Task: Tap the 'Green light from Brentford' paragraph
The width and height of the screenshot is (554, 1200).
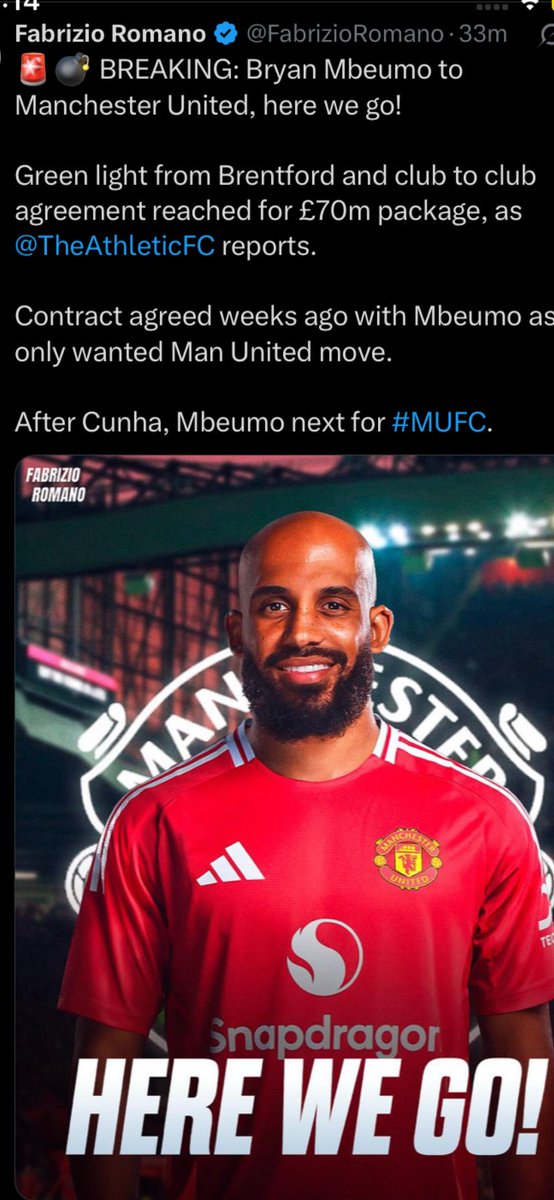Action: 276,210
